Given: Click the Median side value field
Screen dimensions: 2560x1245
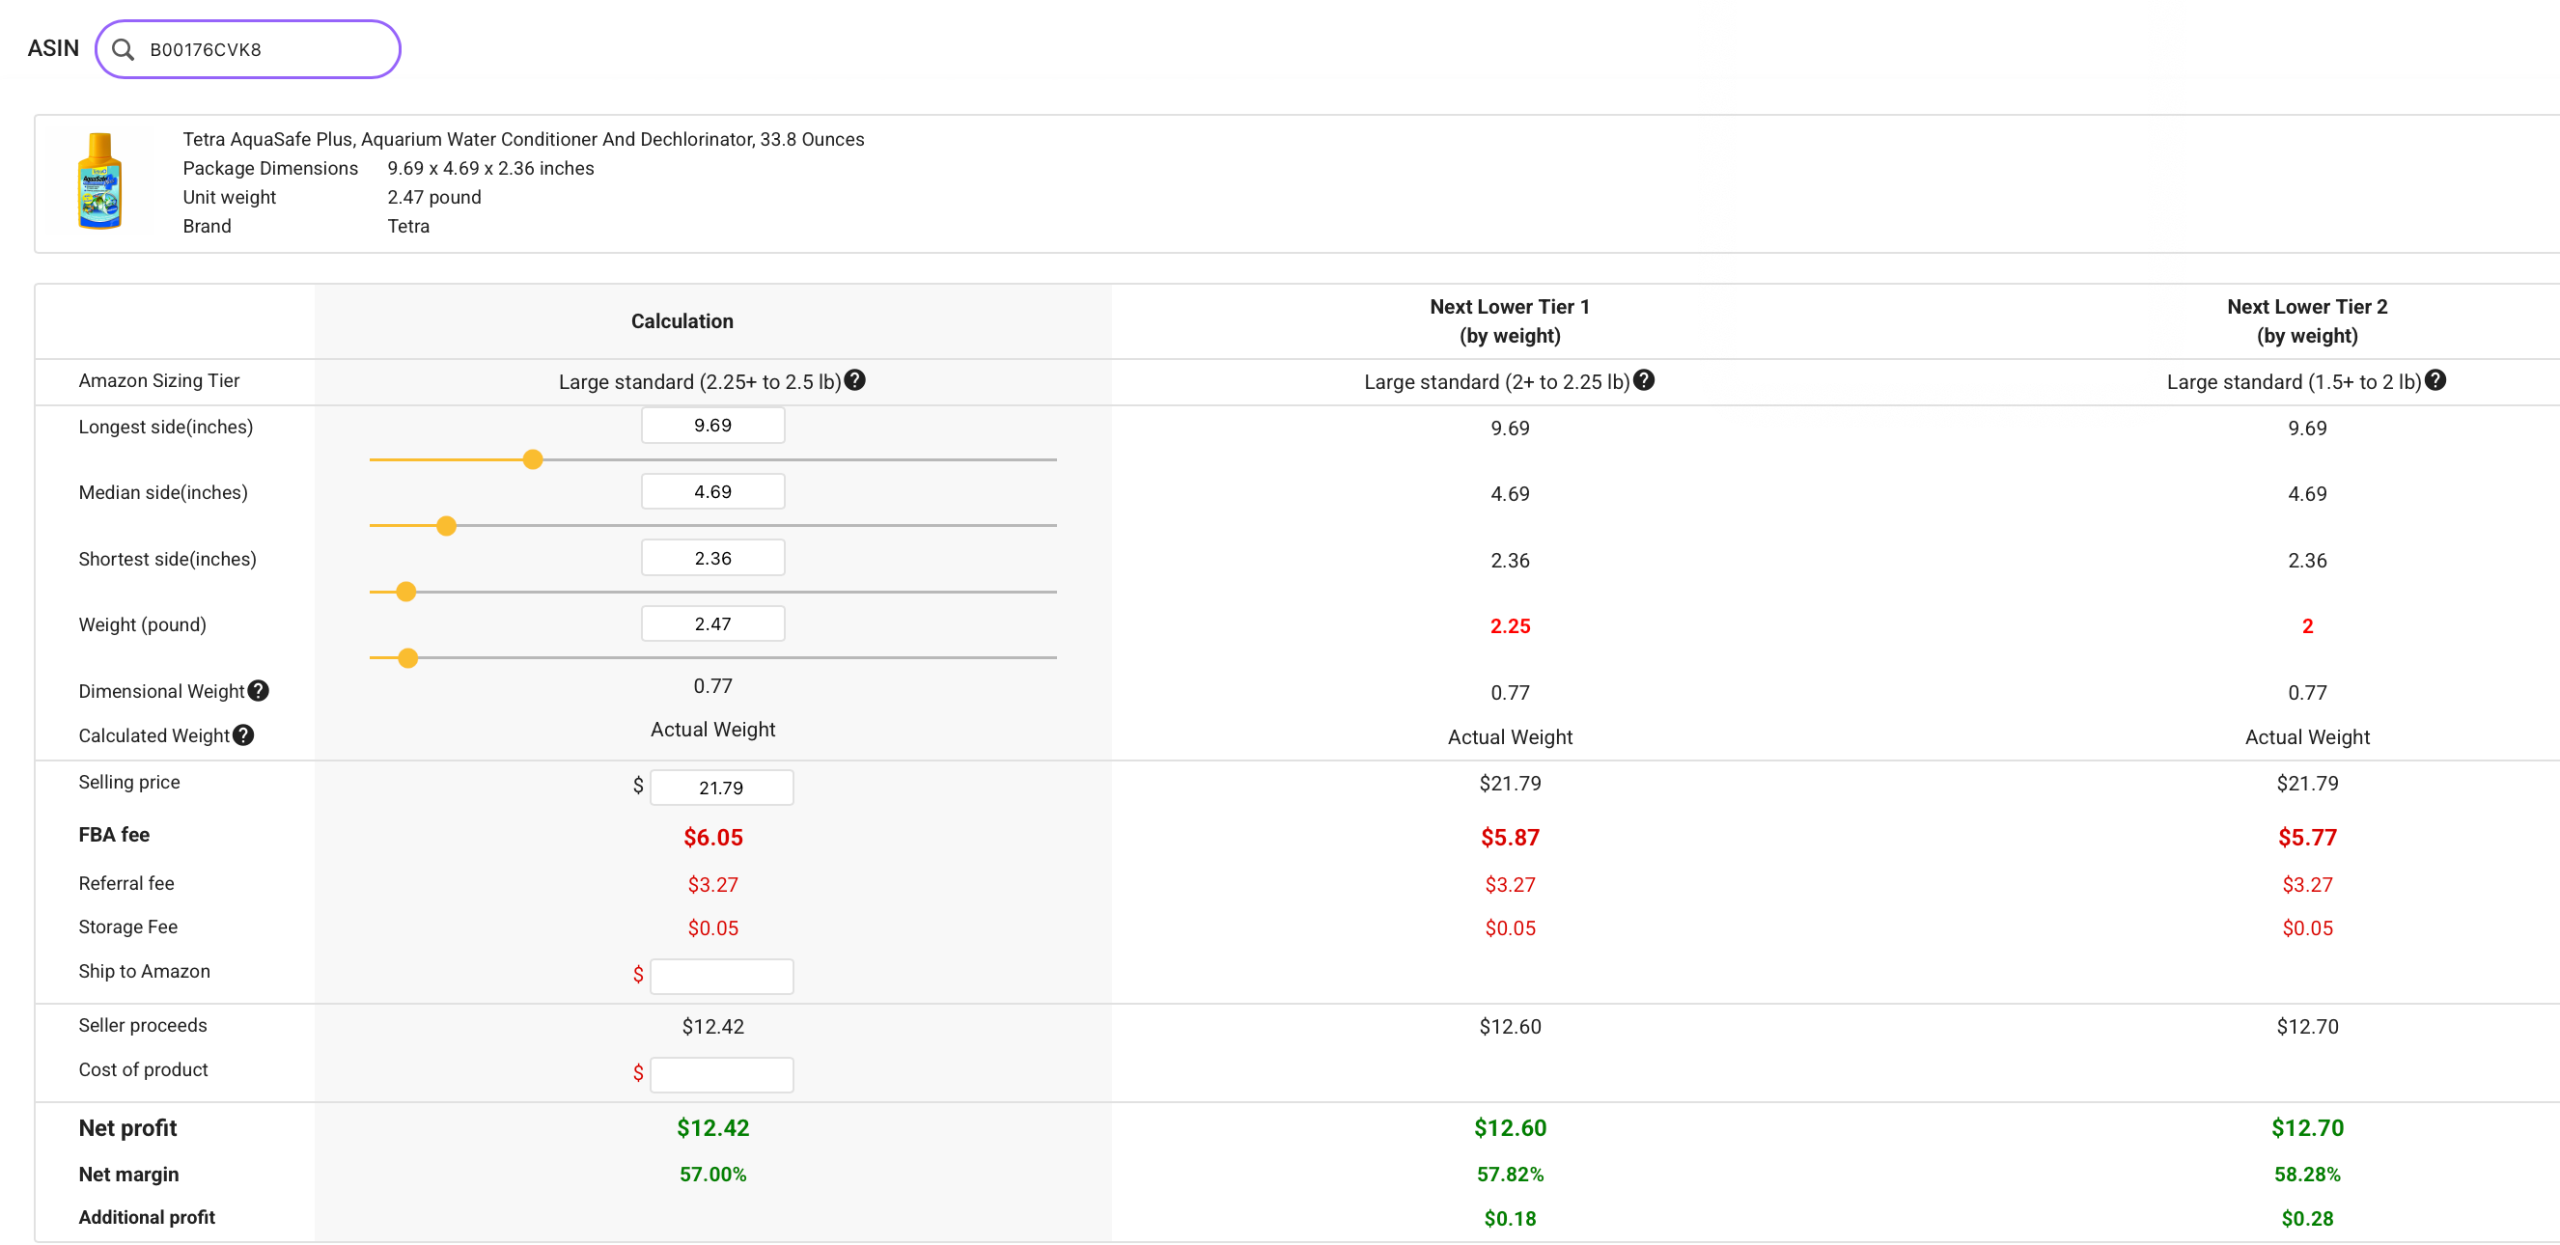Looking at the screenshot, I should [712, 491].
